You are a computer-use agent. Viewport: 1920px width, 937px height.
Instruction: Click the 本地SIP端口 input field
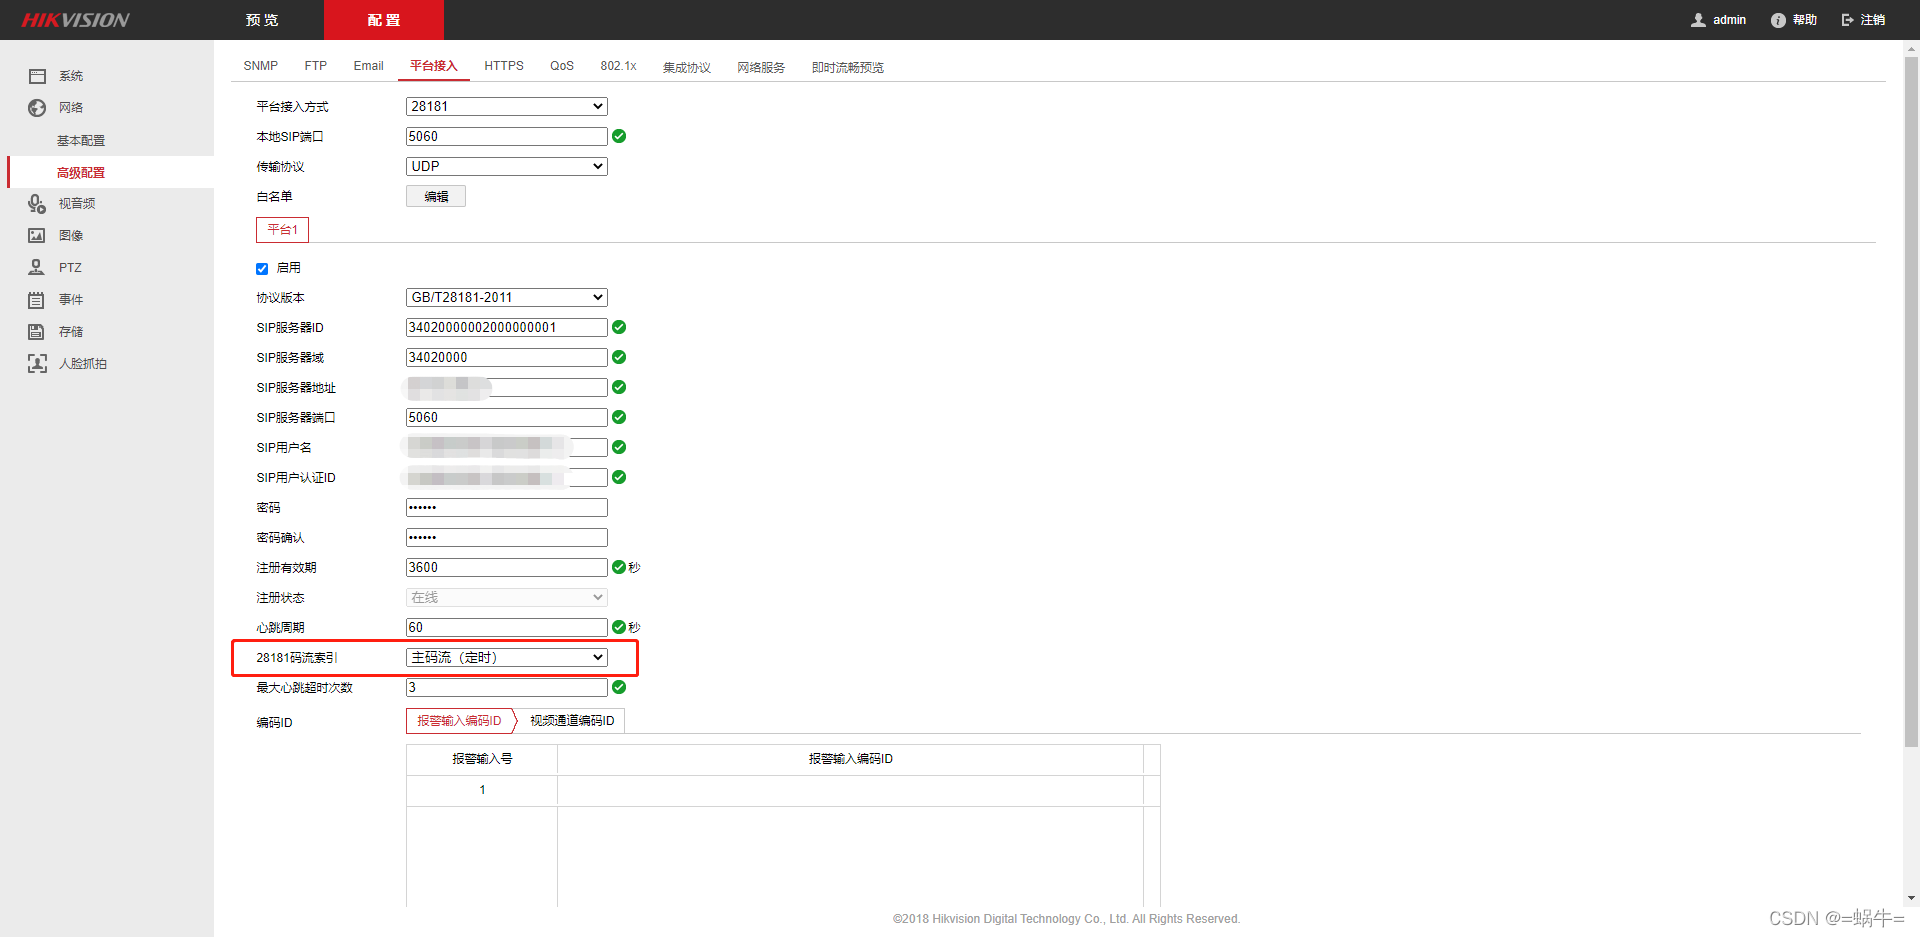click(507, 136)
